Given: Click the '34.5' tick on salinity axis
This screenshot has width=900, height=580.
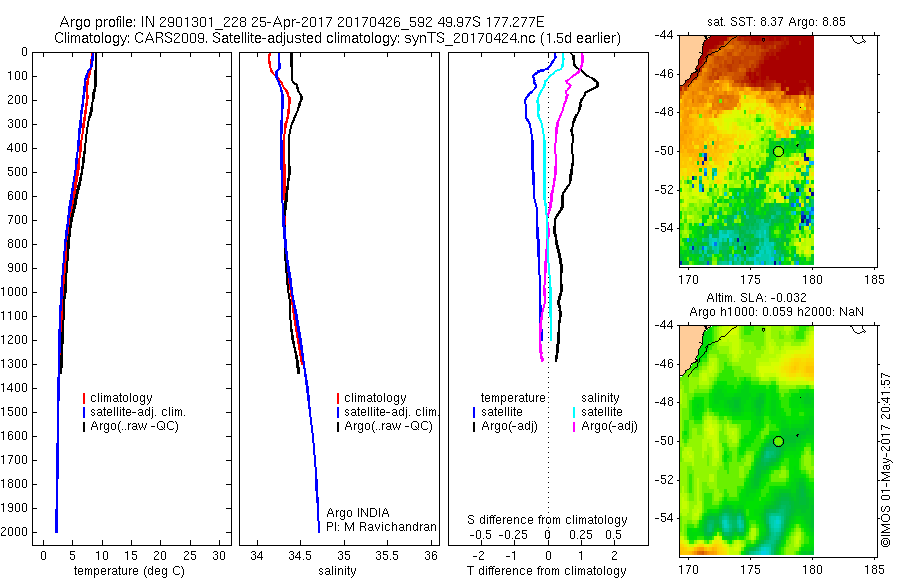Looking at the screenshot, I should [x=300, y=556].
